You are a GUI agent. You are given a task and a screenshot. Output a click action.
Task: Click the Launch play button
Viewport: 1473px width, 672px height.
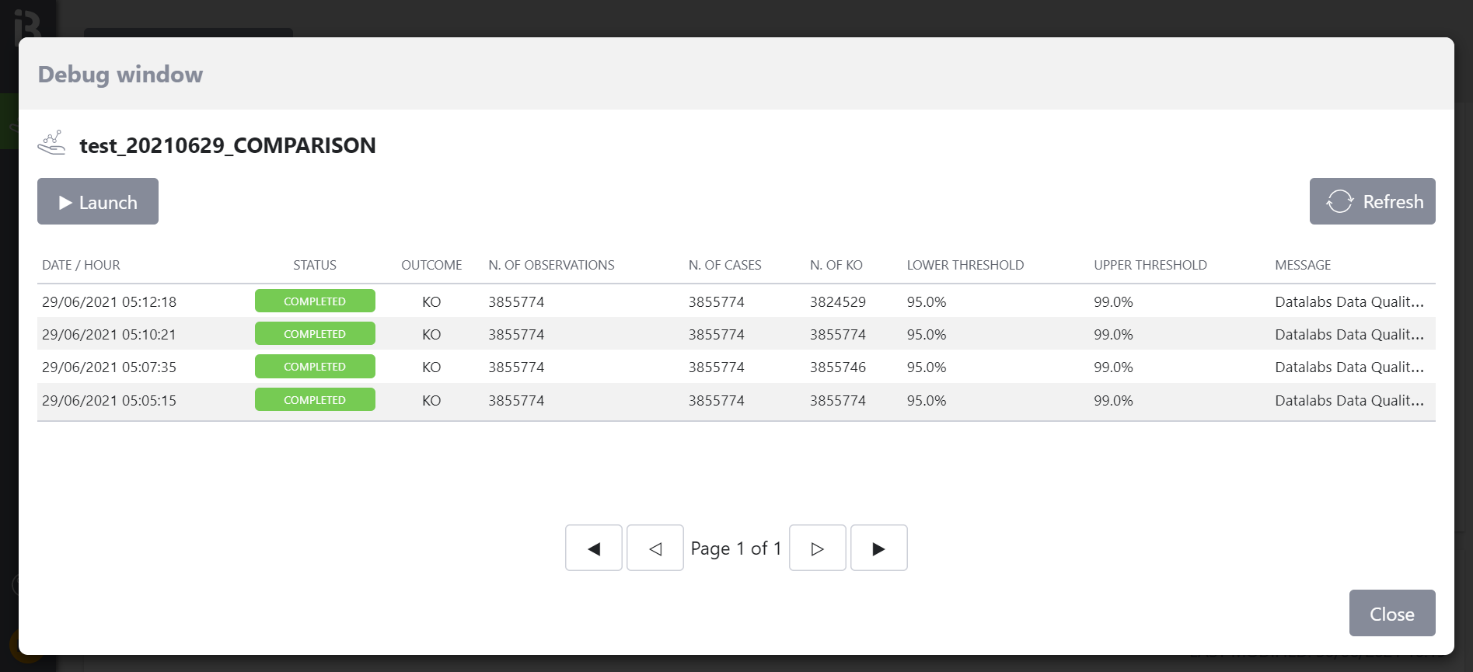(x=98, y=202)
